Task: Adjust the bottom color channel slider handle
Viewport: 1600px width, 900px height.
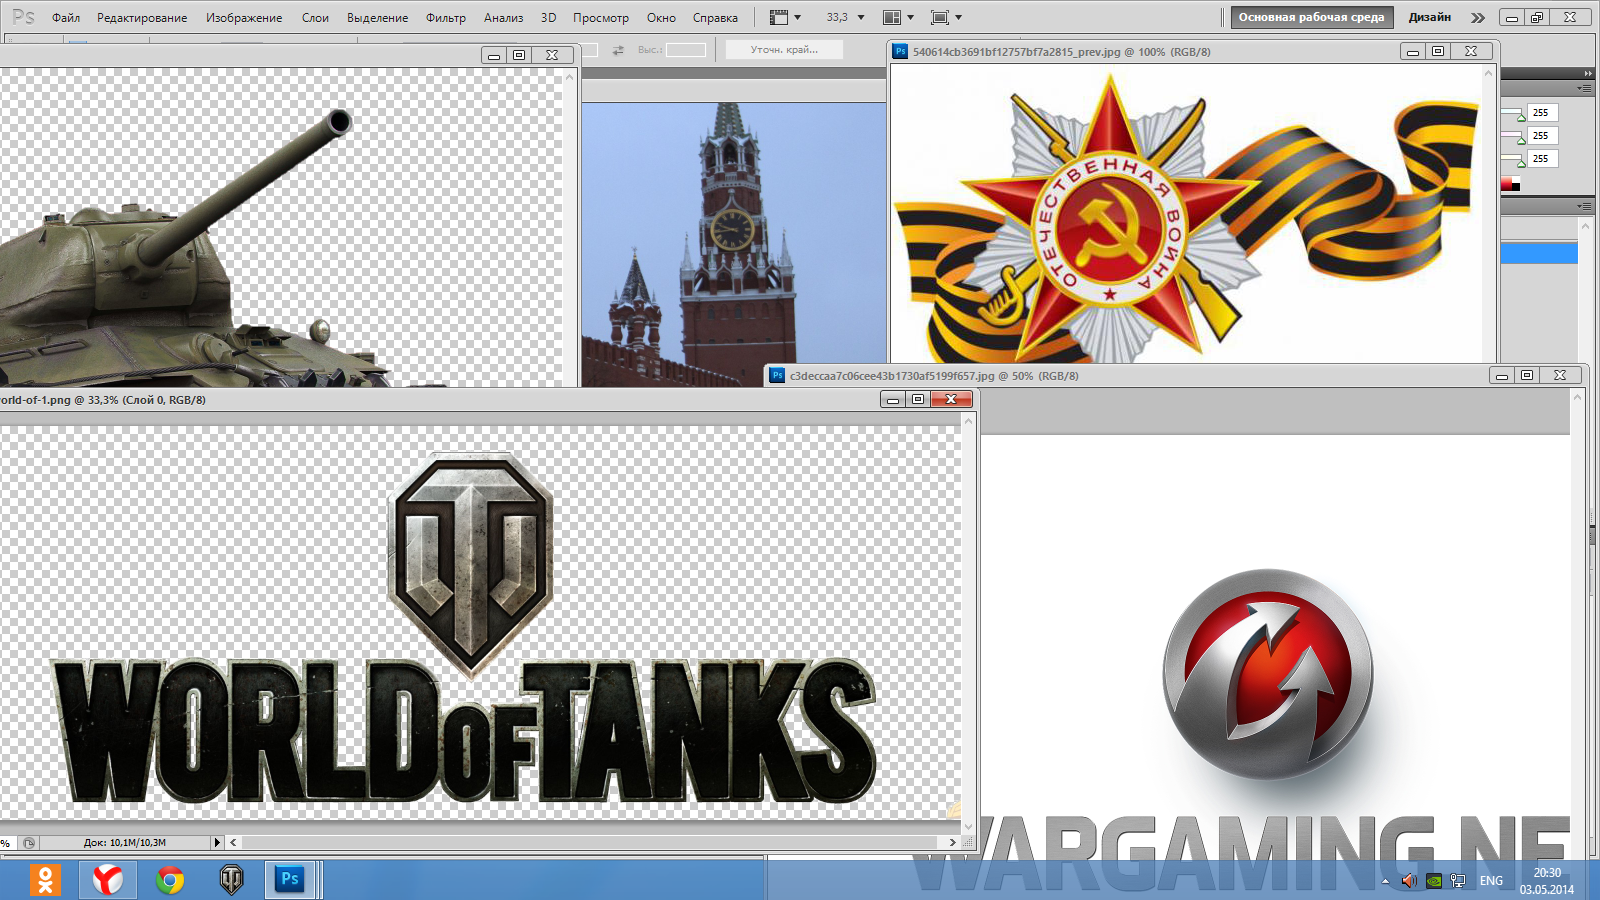Action: pyautogui.click(x=1521, y=164)
